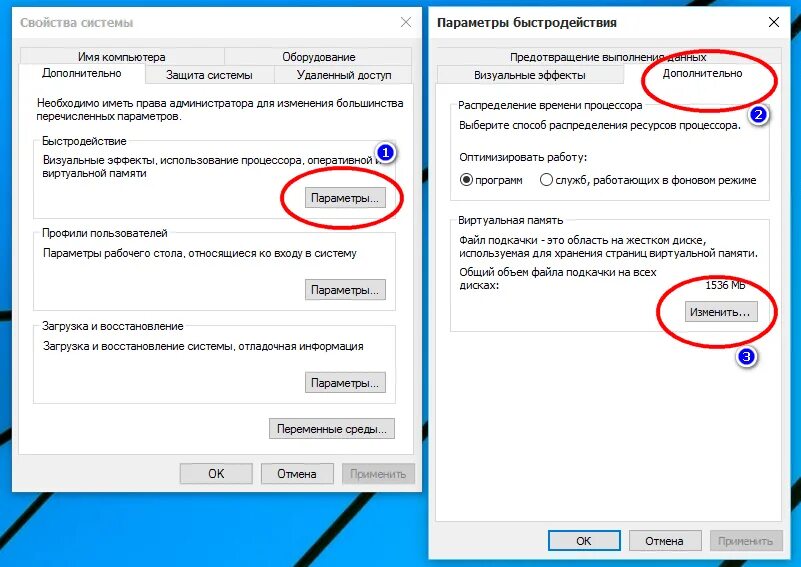
Task: Click Отмена in Параметры быстродействия
Action: (665, 540)
